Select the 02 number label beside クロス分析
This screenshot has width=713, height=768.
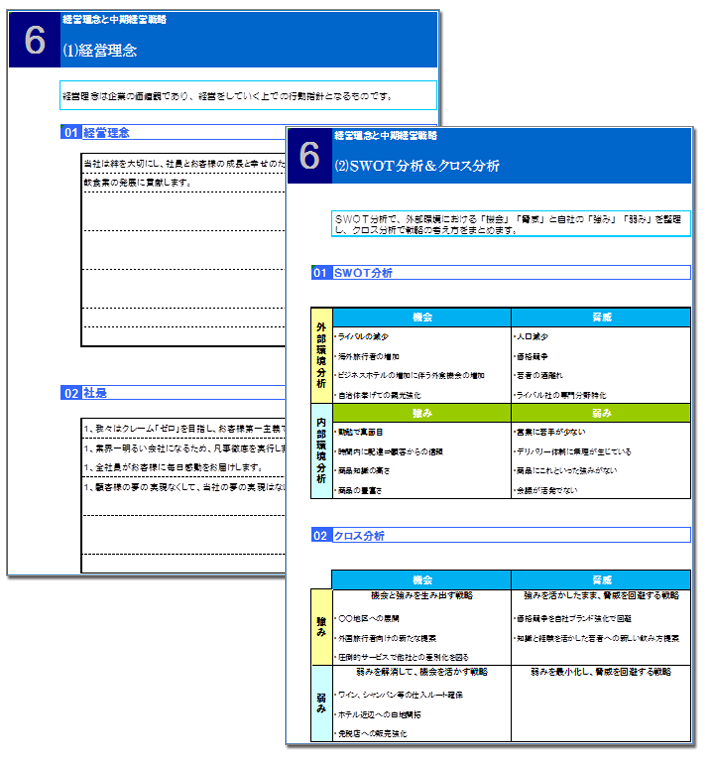(321, 536)
